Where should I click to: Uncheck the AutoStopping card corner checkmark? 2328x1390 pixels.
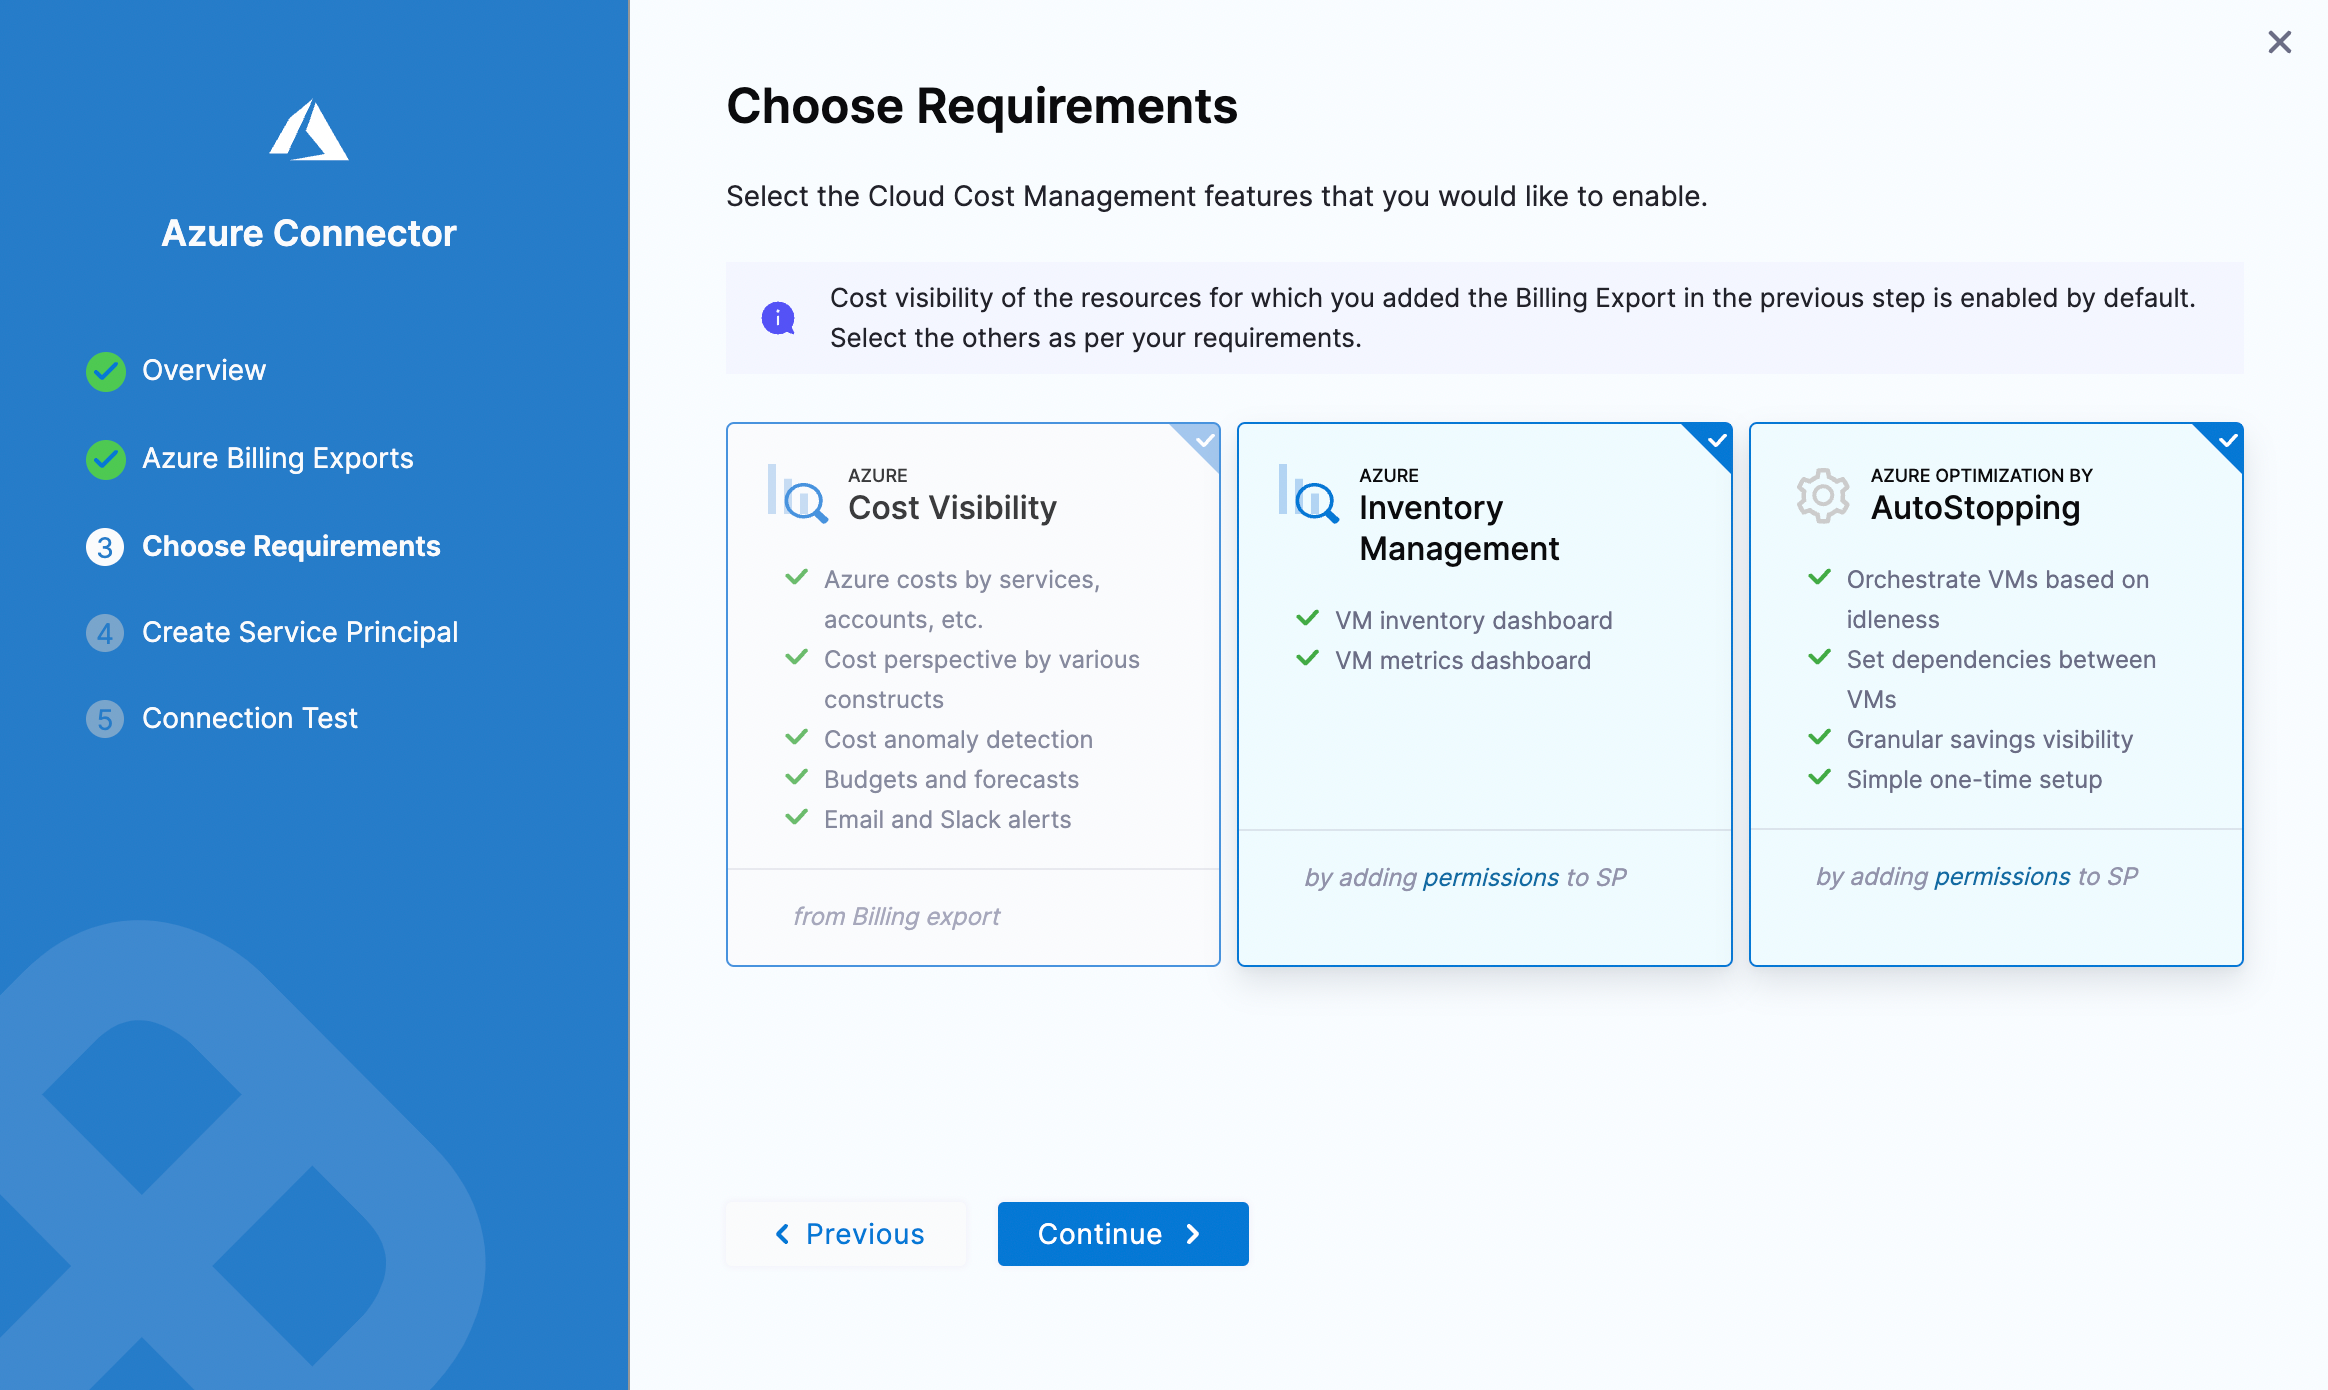(x=2227, y=440)
